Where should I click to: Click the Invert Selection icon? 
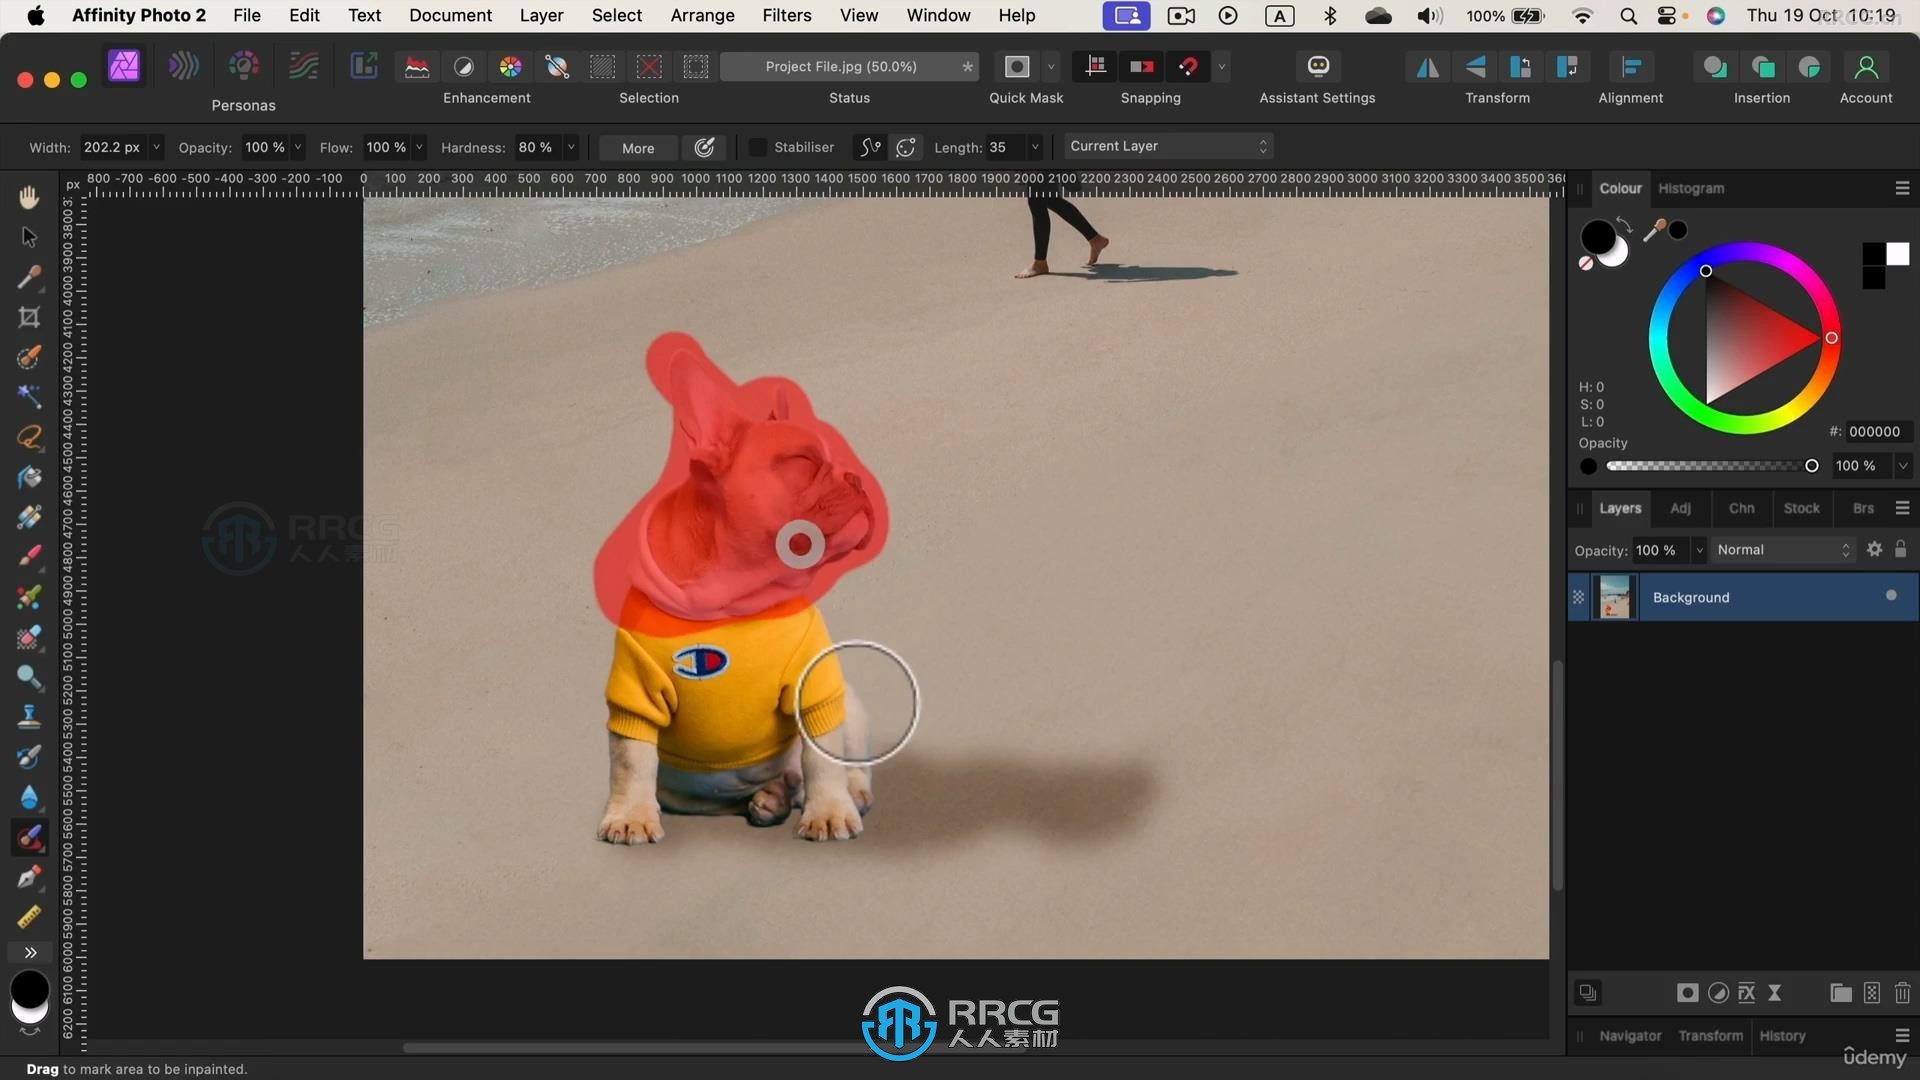695,66
